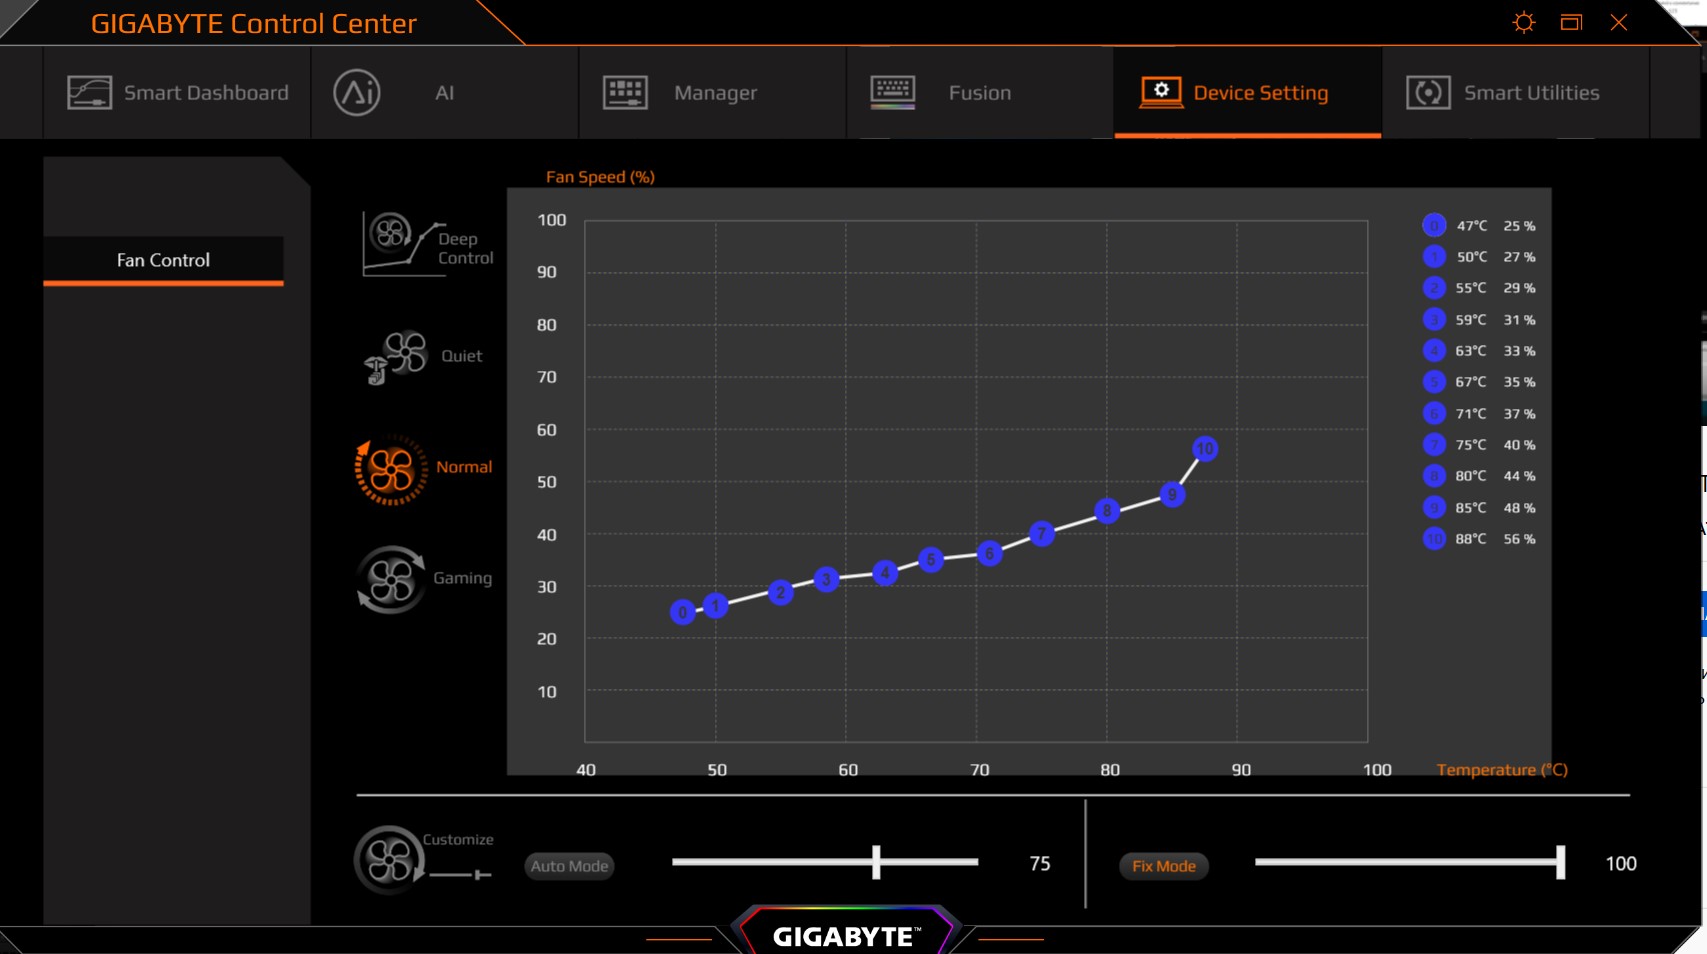
Task: Select curve point 2 on the graph
Action: click(781, 592)
